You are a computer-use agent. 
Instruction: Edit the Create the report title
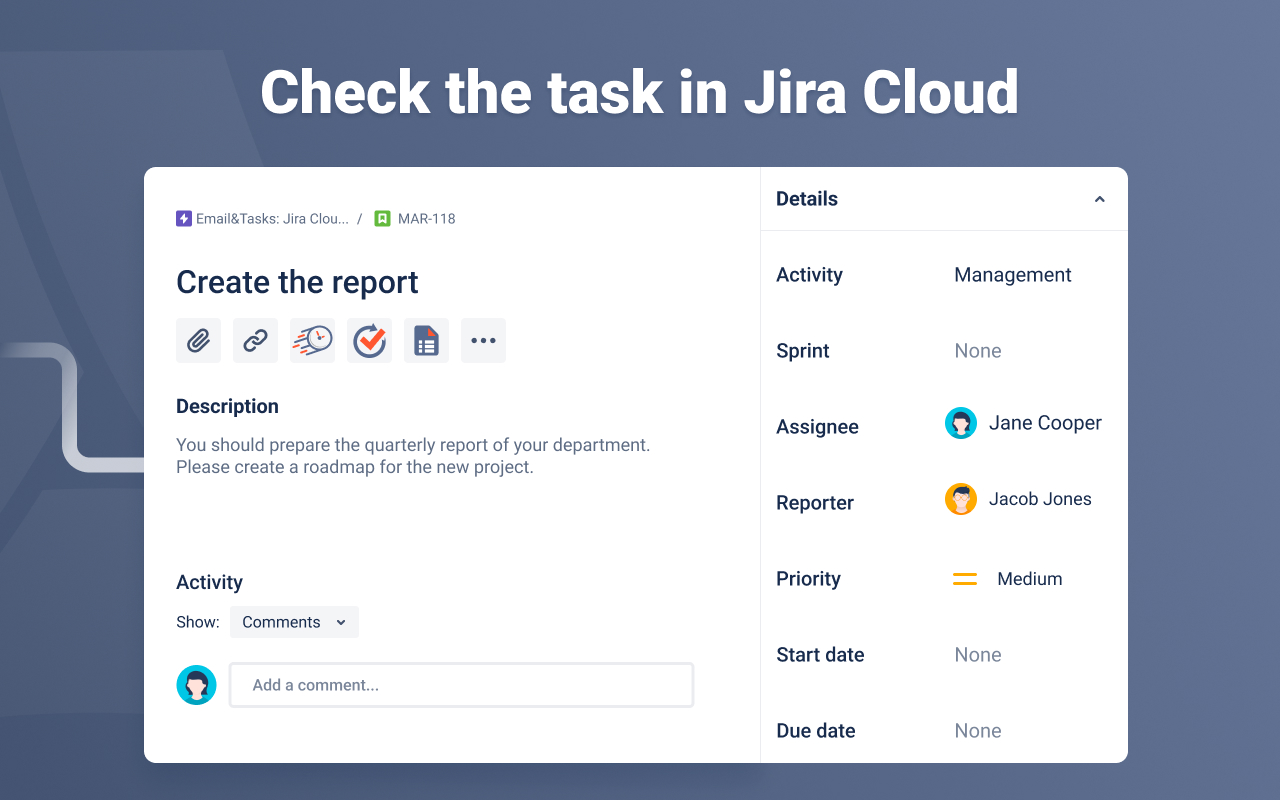click(x=296, y=282)
